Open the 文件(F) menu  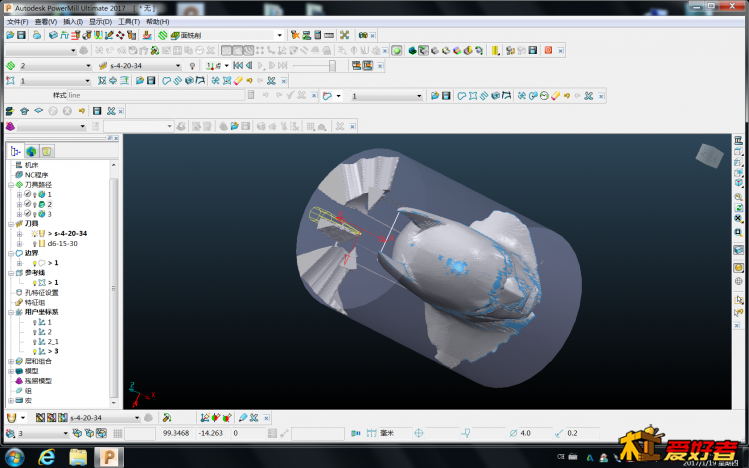coord(17,21)
